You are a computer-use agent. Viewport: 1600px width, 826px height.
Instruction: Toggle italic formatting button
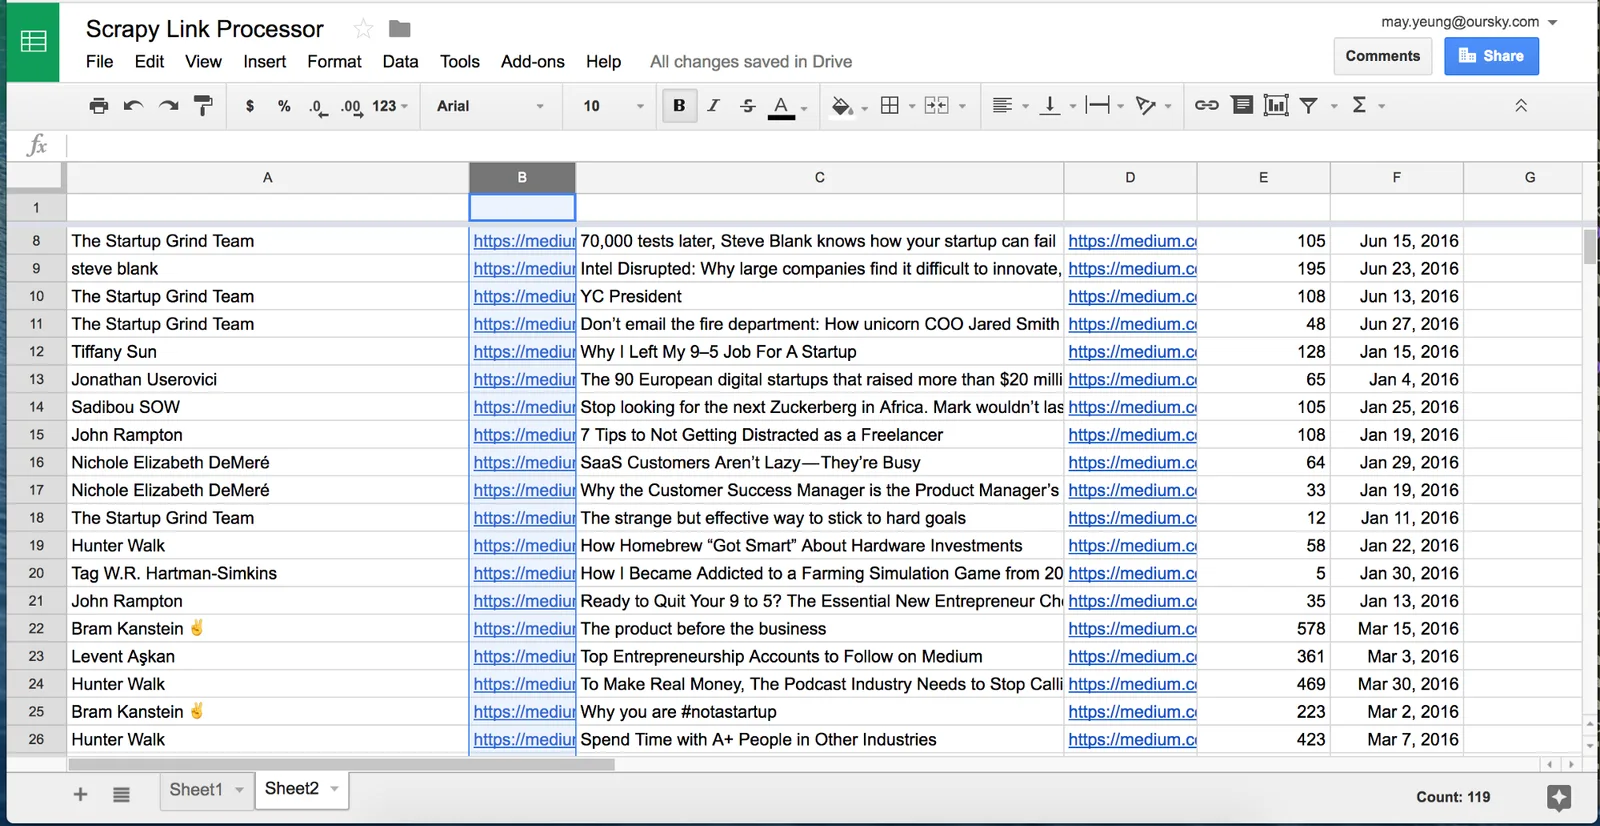713,106
